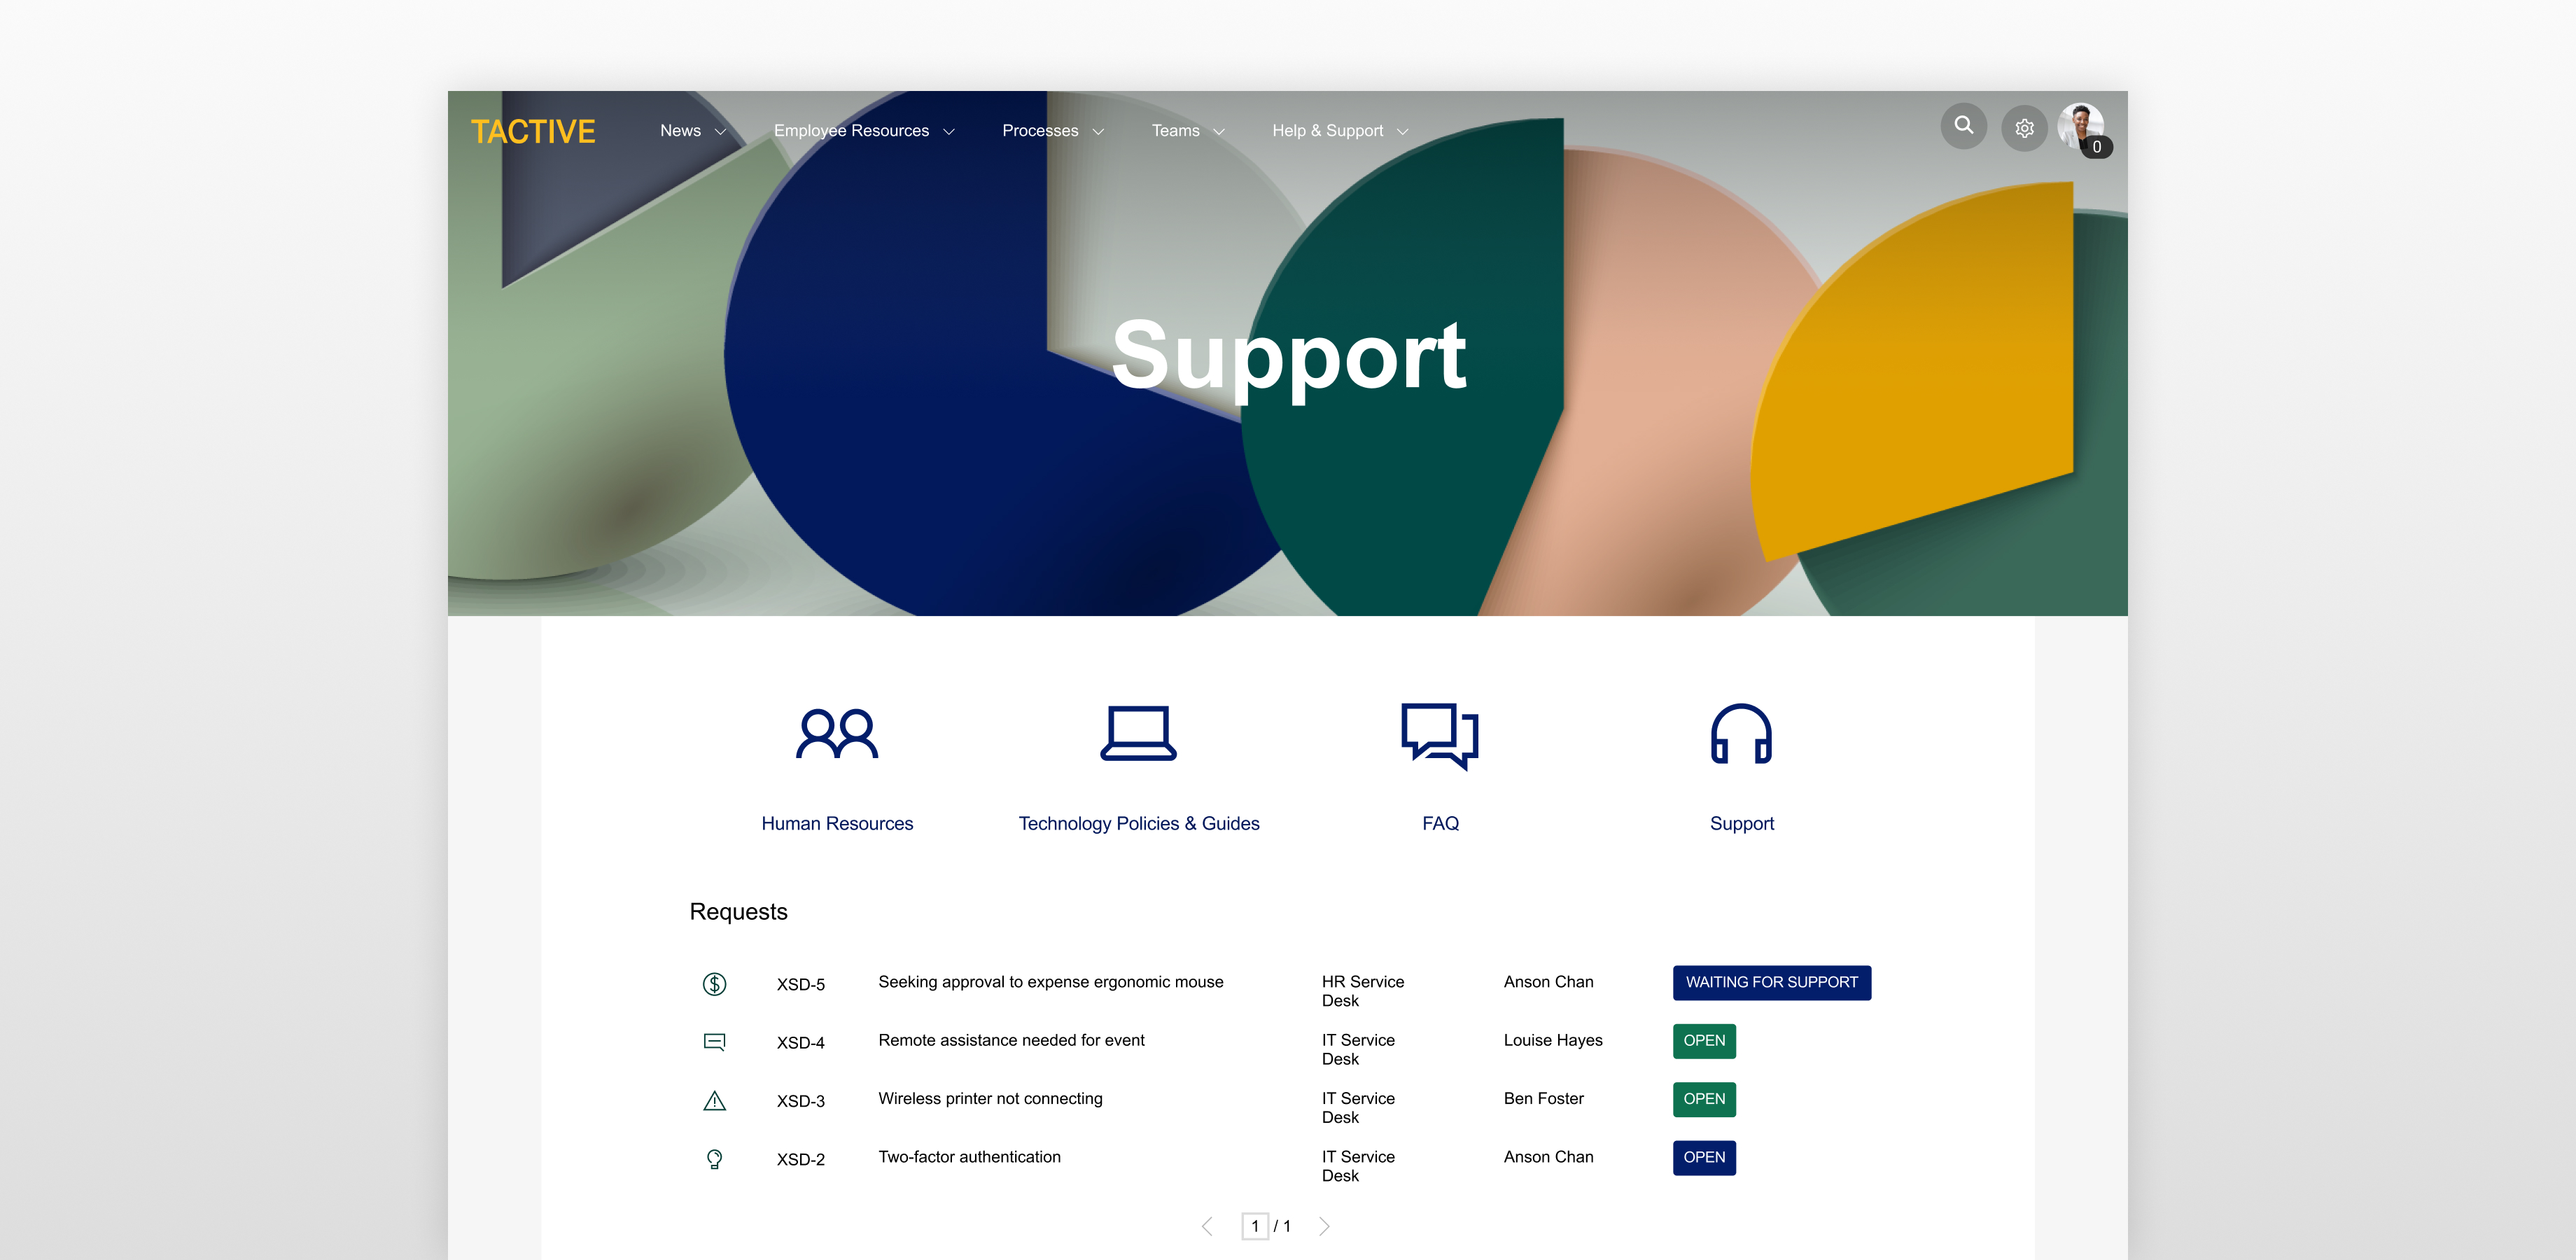Expand the News menu chevron

click(720, 132)
